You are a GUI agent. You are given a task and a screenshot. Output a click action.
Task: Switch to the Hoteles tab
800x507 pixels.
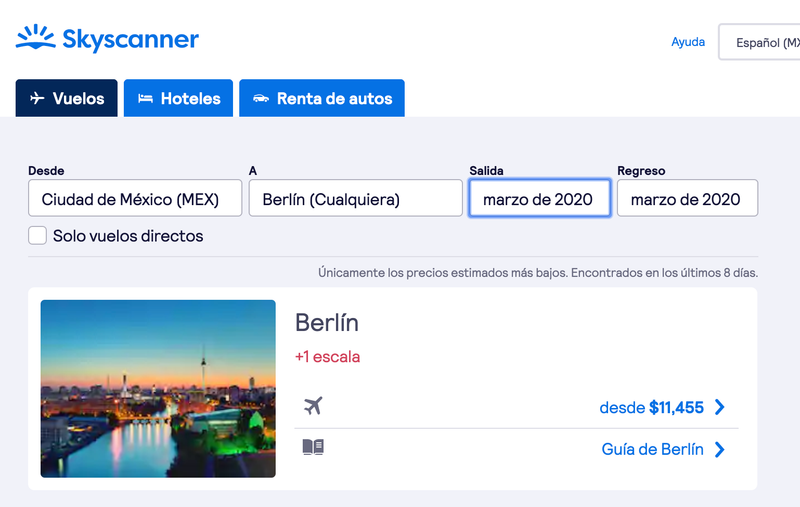click(x=178, y=98)
